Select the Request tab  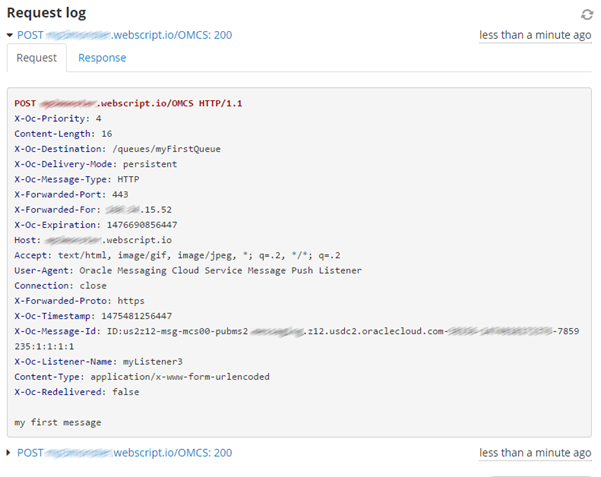pyautogui.click(x=36, y=58)
